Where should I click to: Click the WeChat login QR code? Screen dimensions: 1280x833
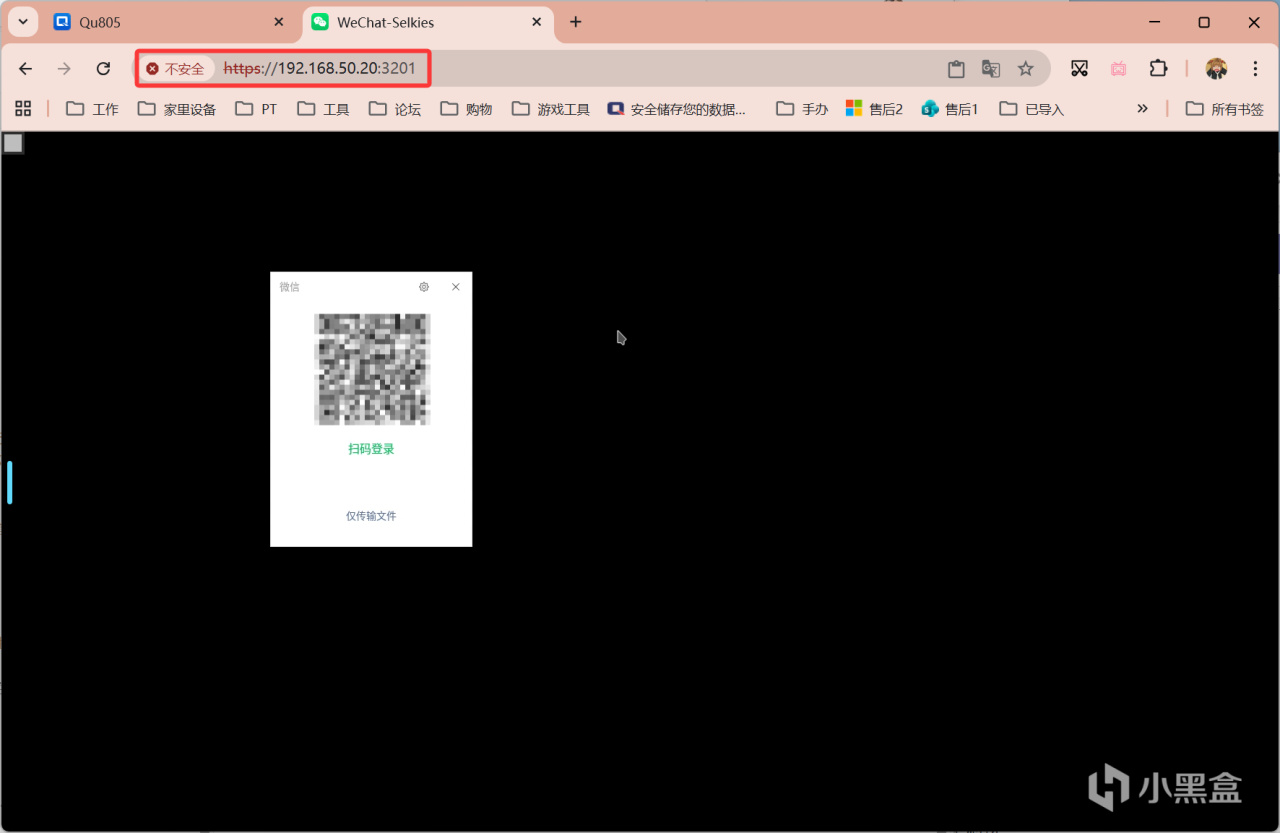click(372, 369)
